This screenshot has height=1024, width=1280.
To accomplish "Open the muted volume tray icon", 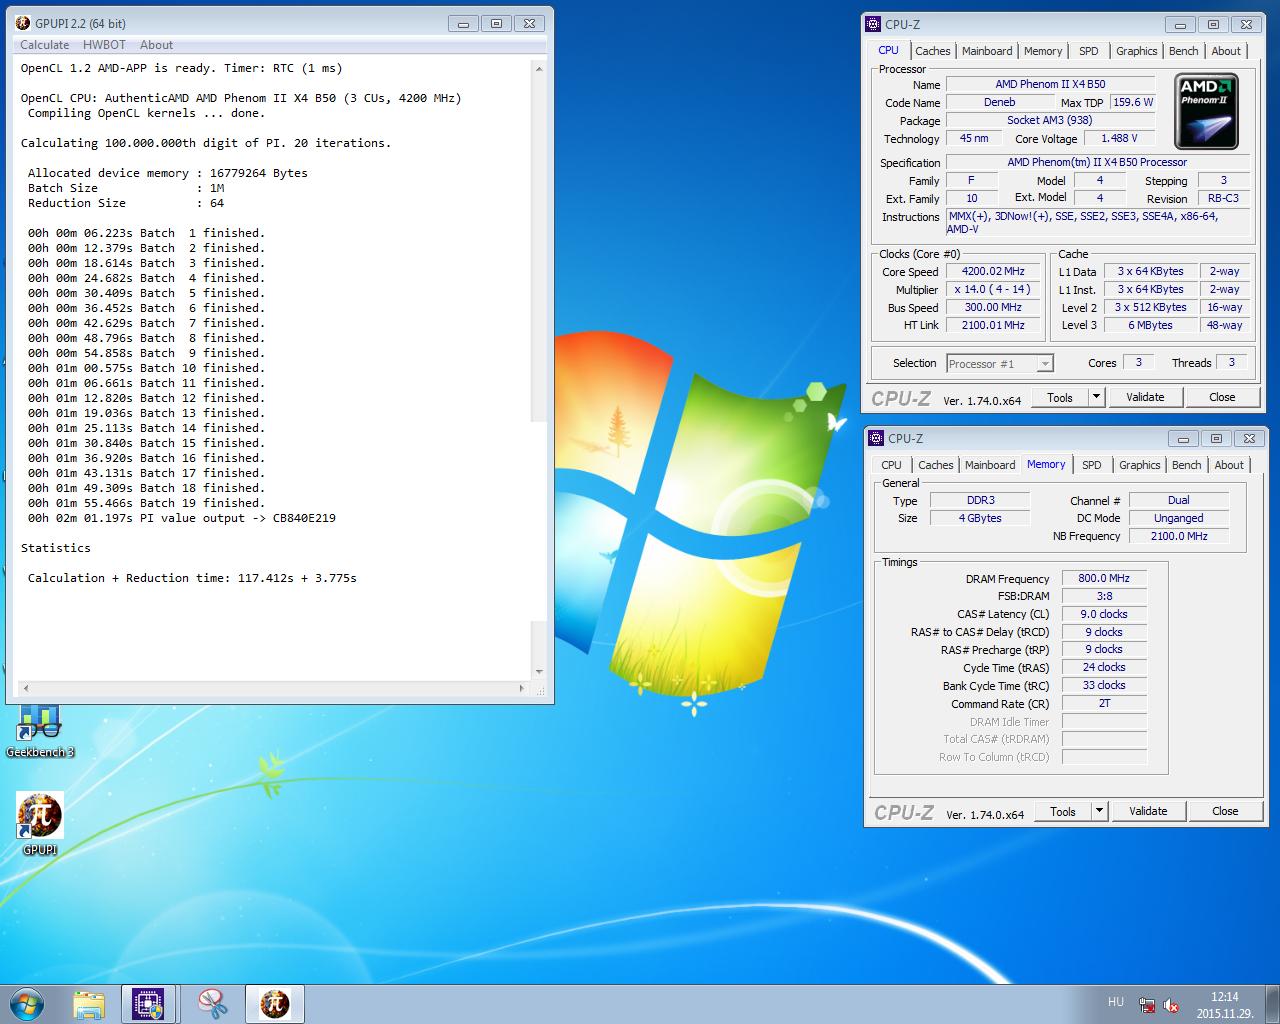I will 1171,1006.
